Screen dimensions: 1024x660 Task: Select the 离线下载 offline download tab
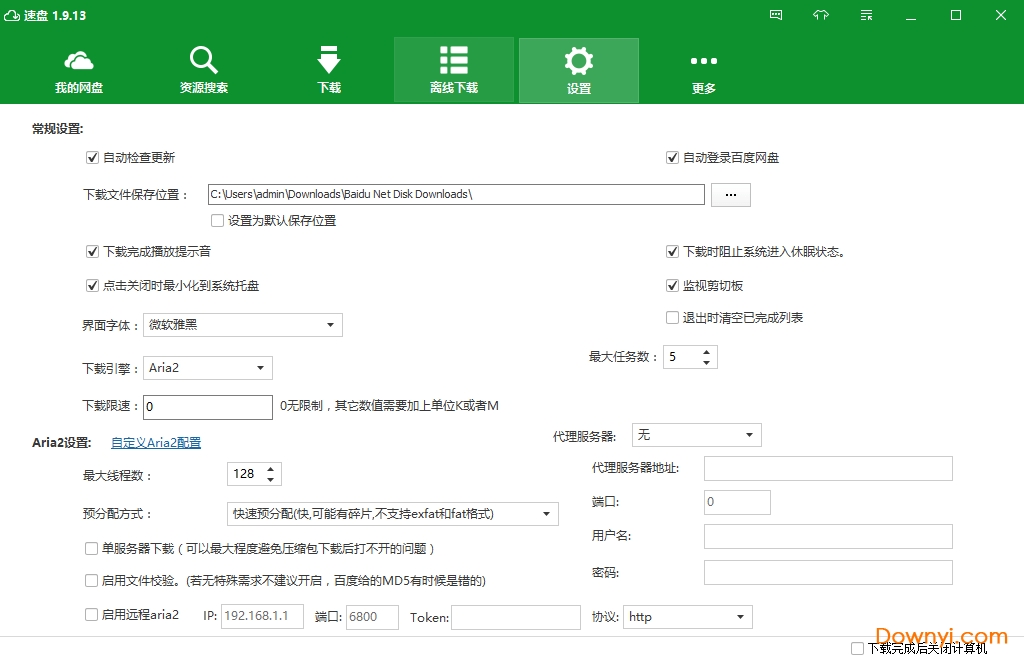coord(454,70)
